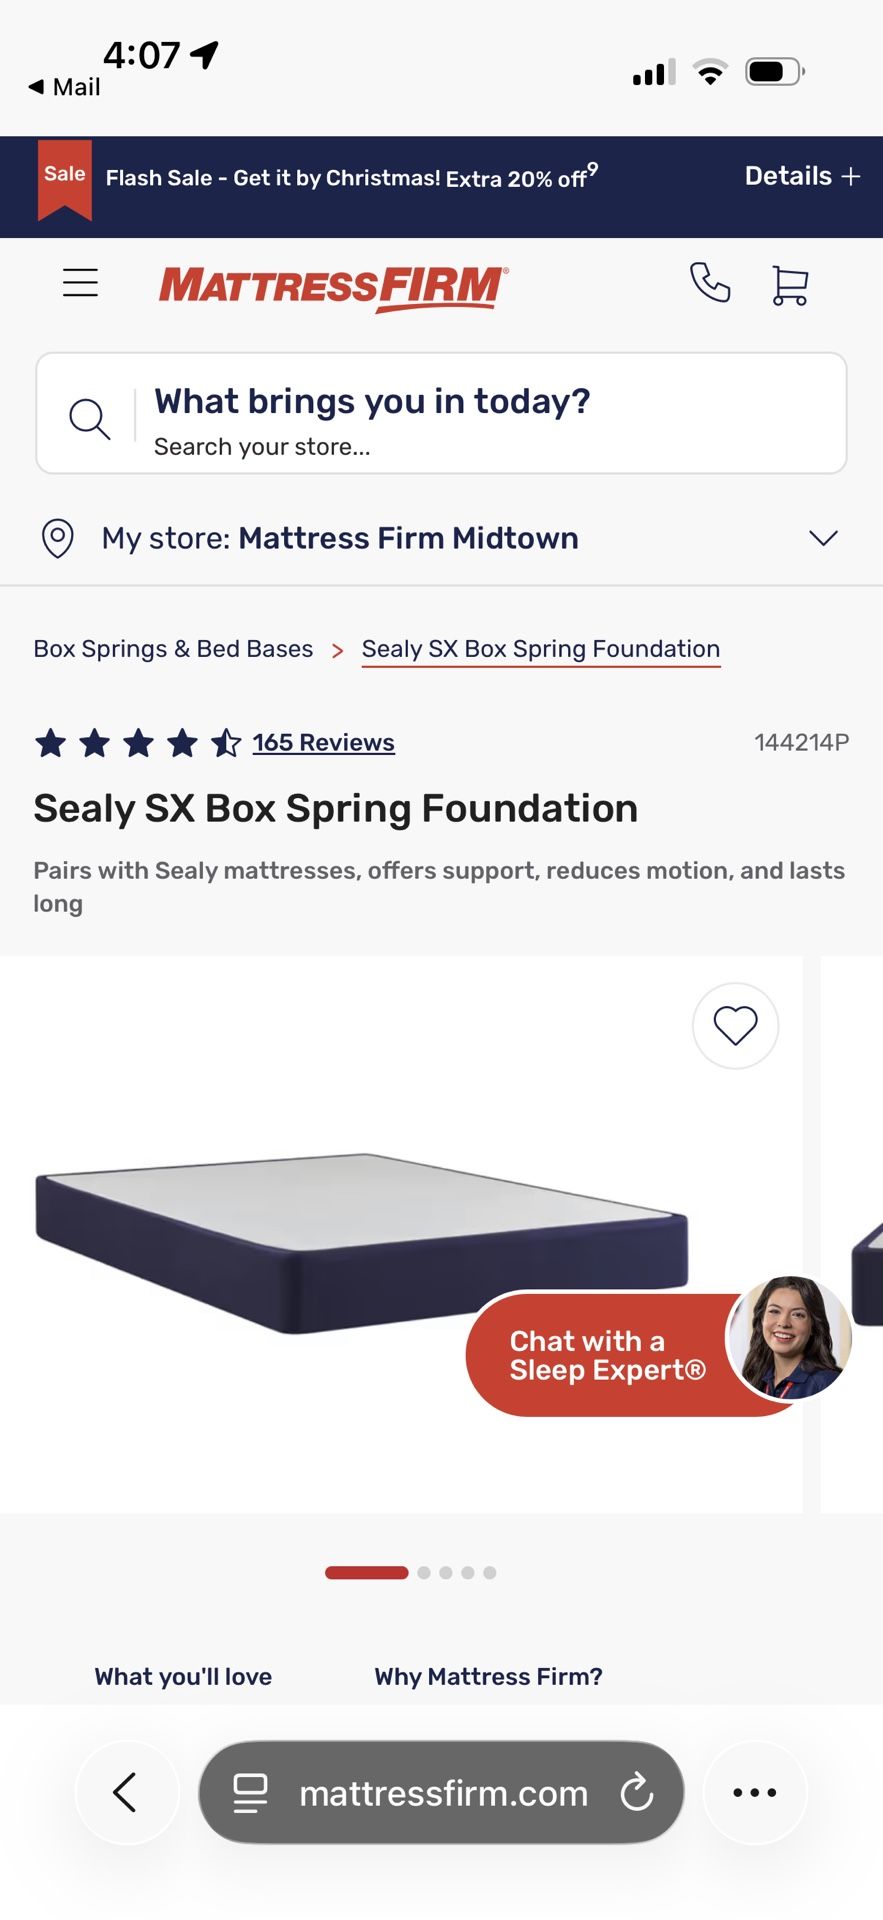Tap the Wi-Fi indicator in the status bar
This screenshot has height=1920, width=883.
pyautogui.click(x=710, y=70)
